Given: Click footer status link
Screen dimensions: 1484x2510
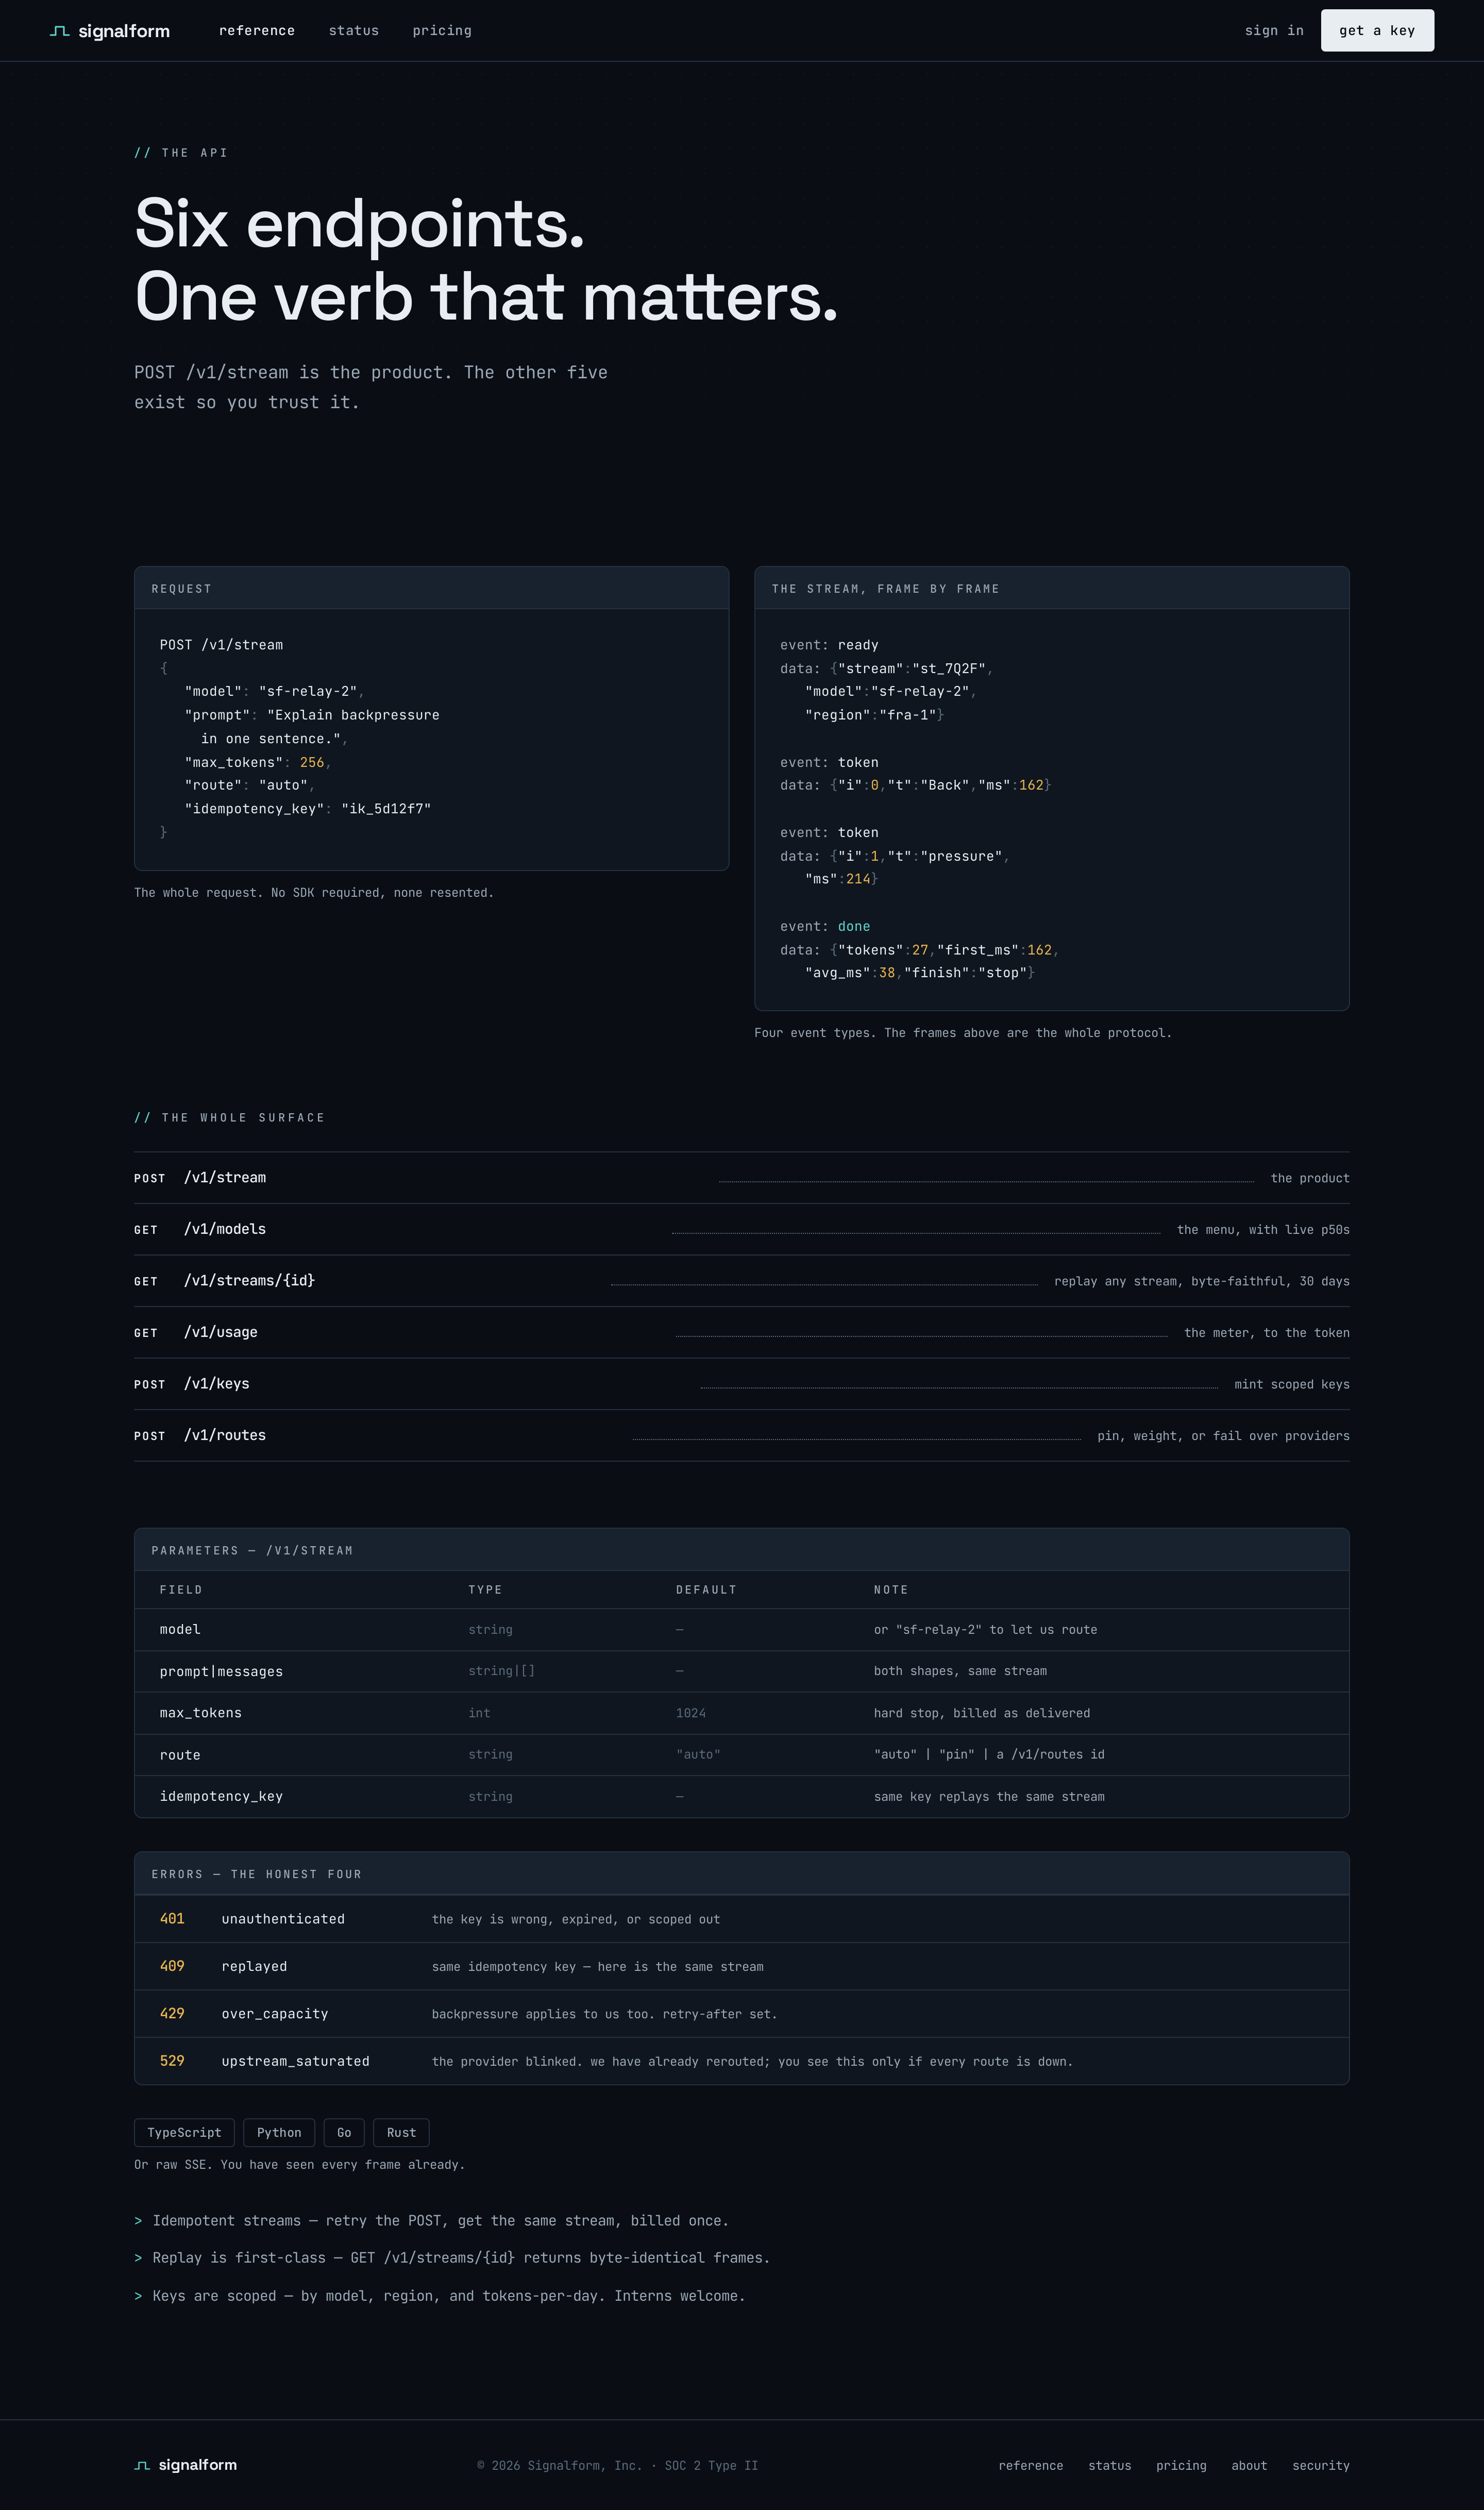Looking at the screenshot, I should pos(1109,2466).
